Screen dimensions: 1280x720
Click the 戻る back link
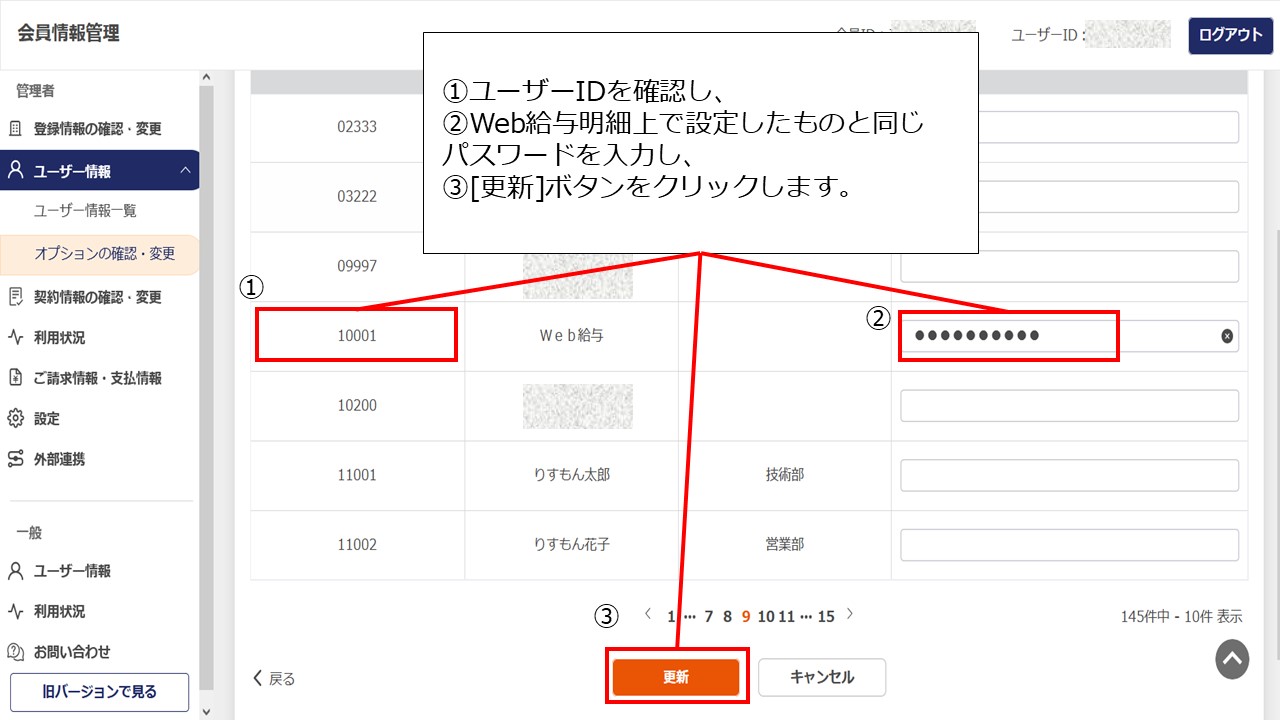274,679
